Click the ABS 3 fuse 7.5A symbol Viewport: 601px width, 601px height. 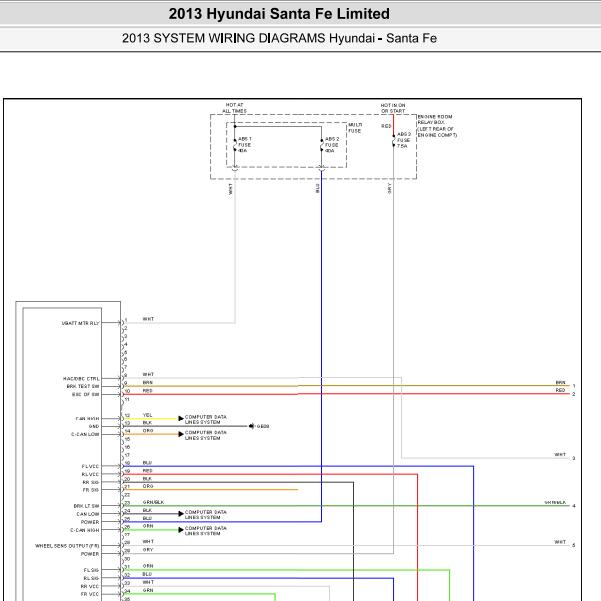tap(394, 140)
